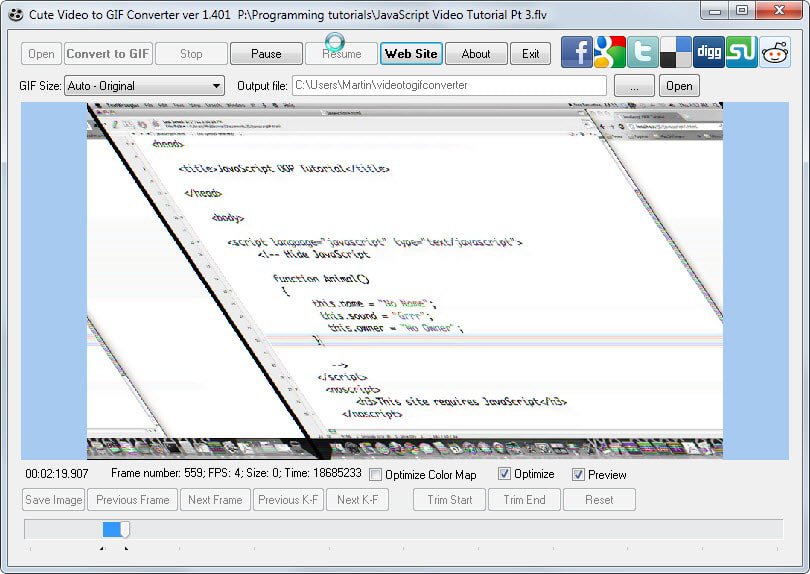Click the timestamp 00:02:19.907
Viewport: 810px width, 574px height.
[x=57, y=473]
